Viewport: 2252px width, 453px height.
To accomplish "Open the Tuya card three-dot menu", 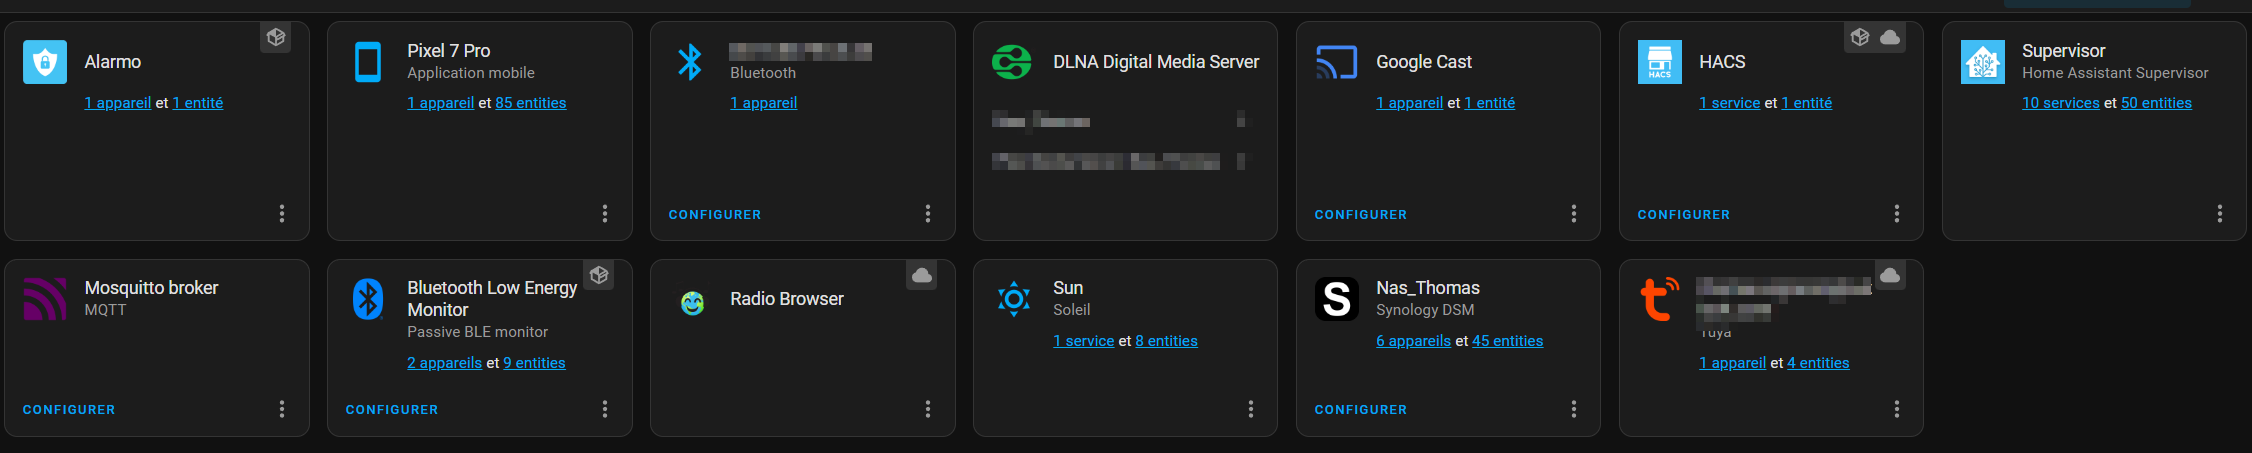I will [1897, 409].
